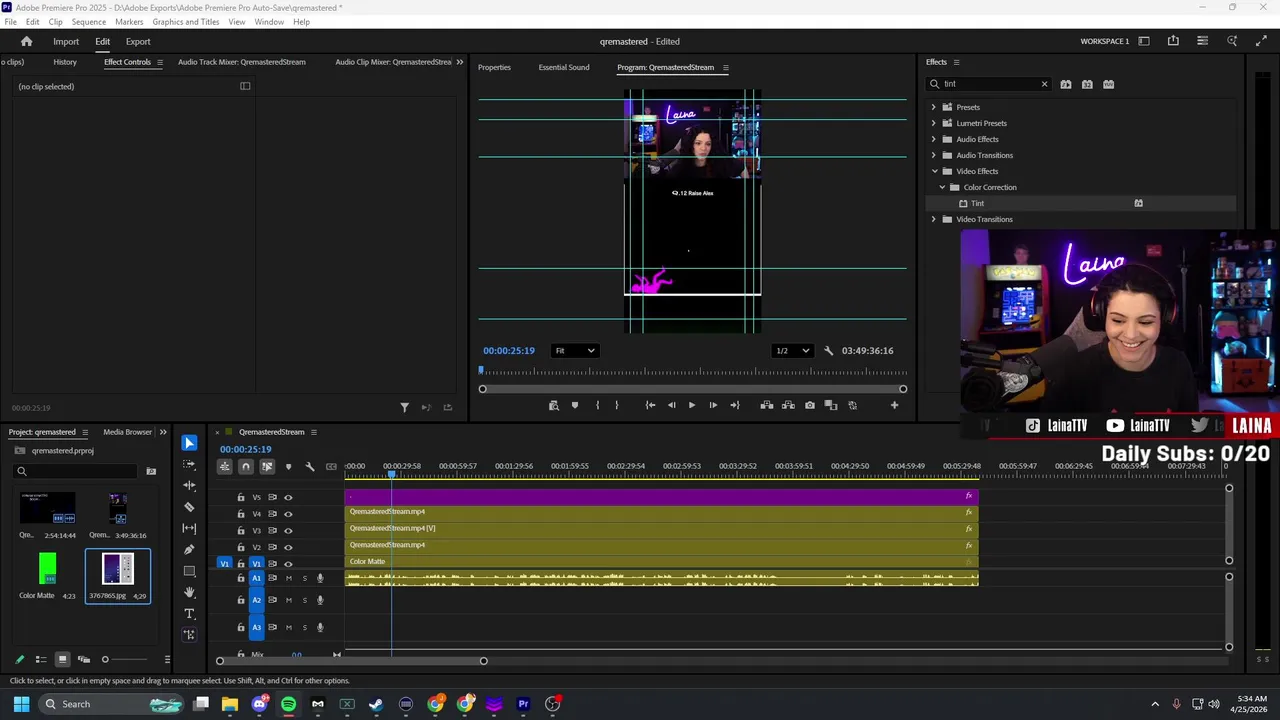Expand the Lumetri Presets folder

[934, 123]
